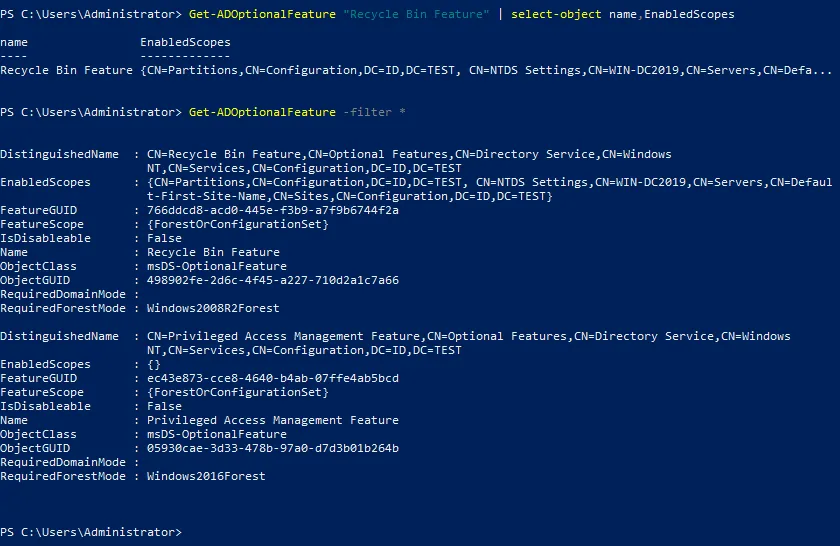The image size is (840, 546).
Task: Click the Recycle Bin Feature table row
Action: [x=66, y=71]
